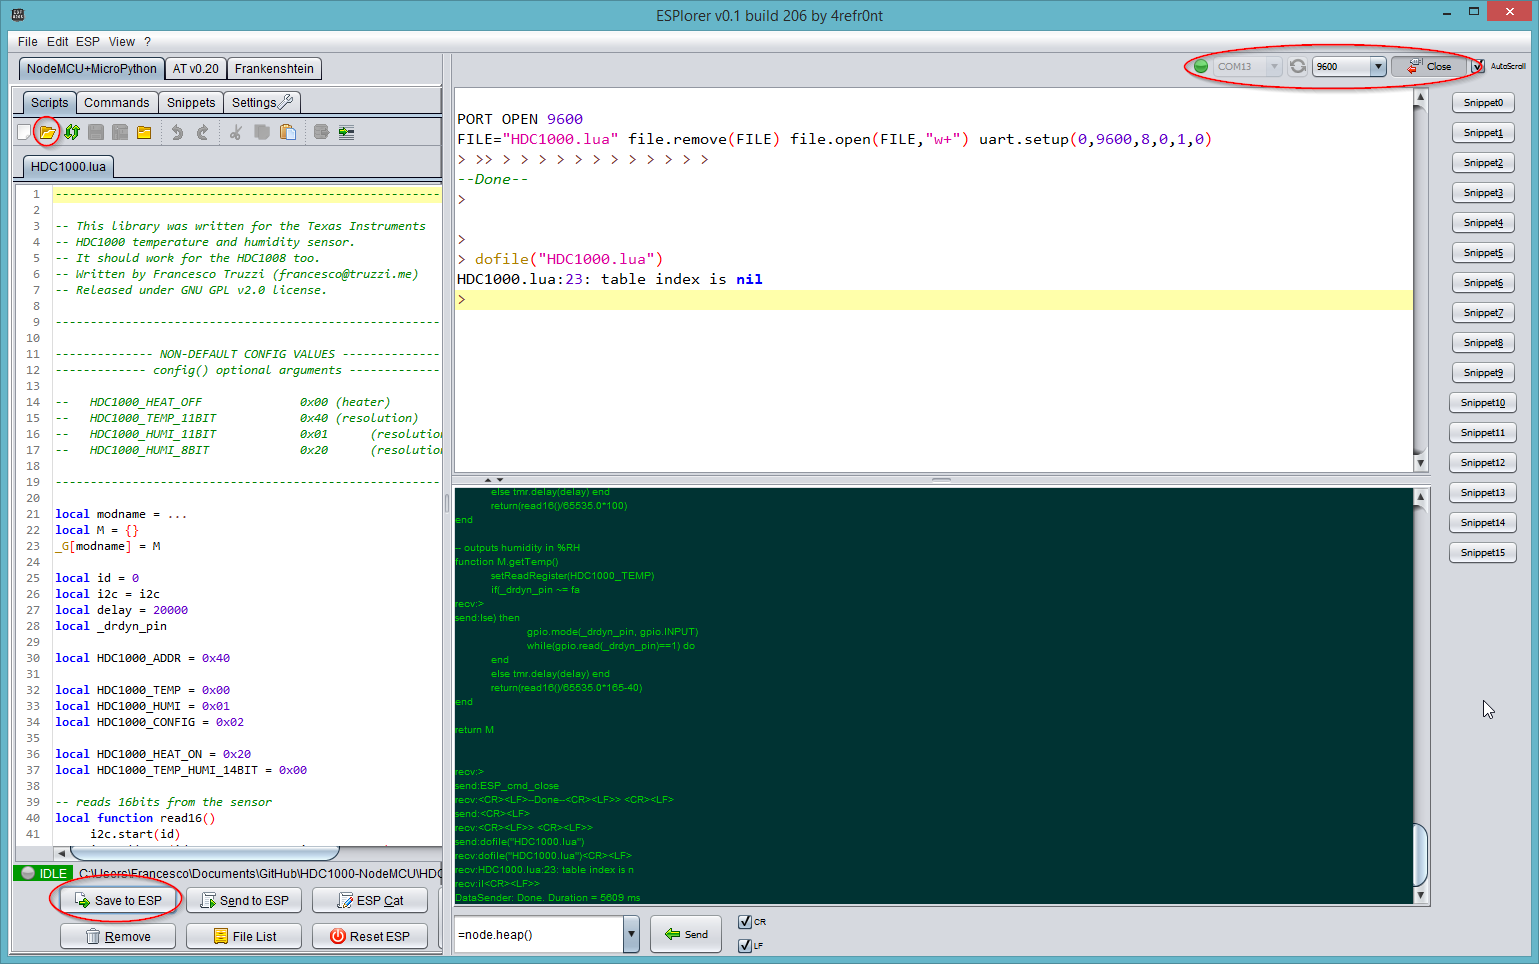The image size is (1539, 964).
Task: Uncheck the LF line ending checkbox
Action: click(745, 946)
